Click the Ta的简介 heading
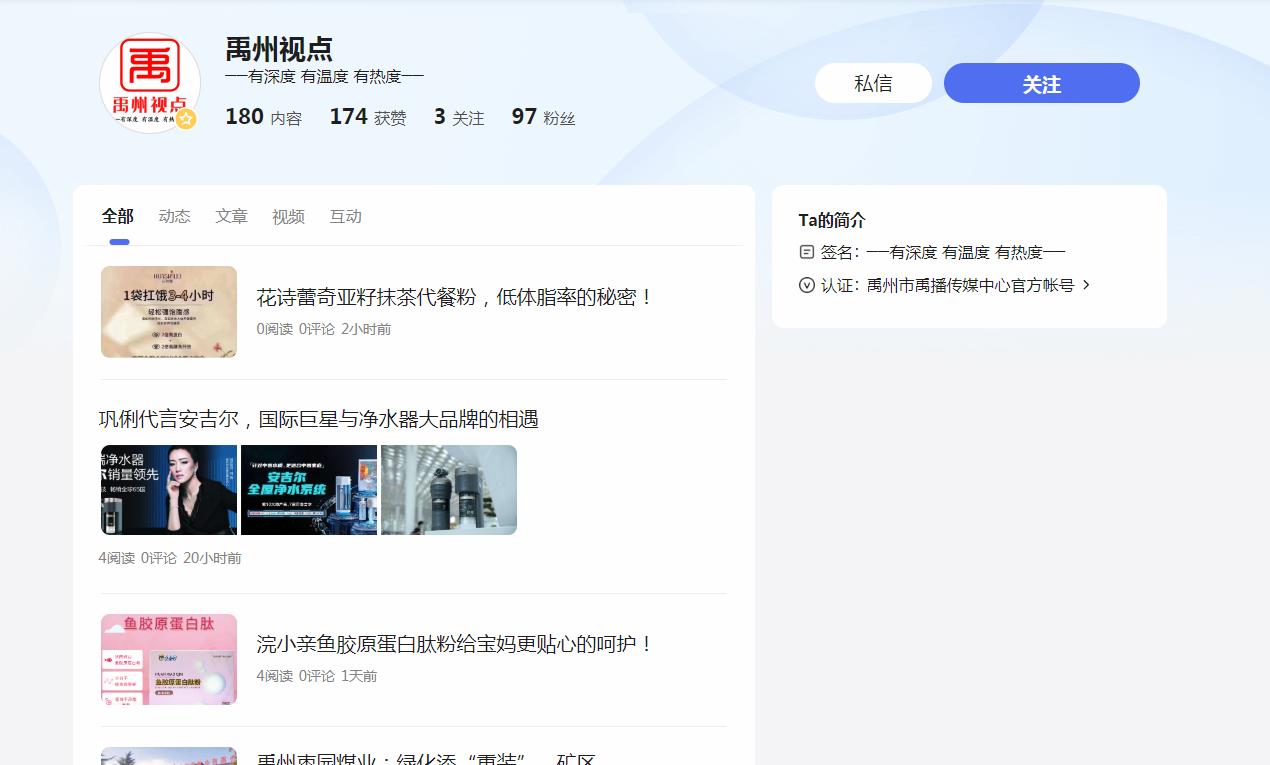 point(832,220)
